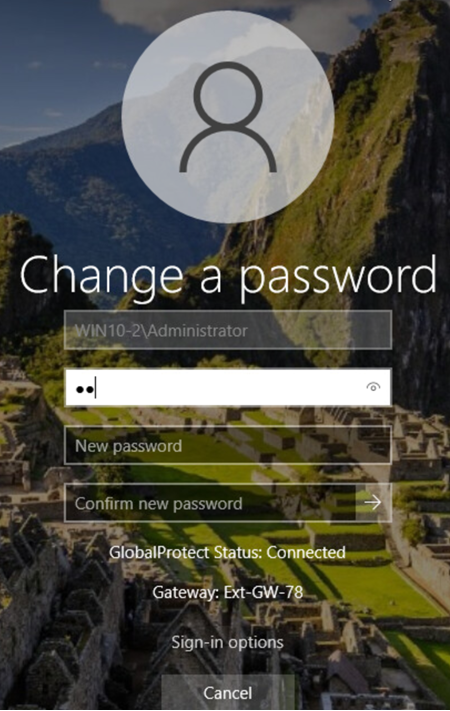Click the WIN10-2\Administrator username box

tap(228, 330)
